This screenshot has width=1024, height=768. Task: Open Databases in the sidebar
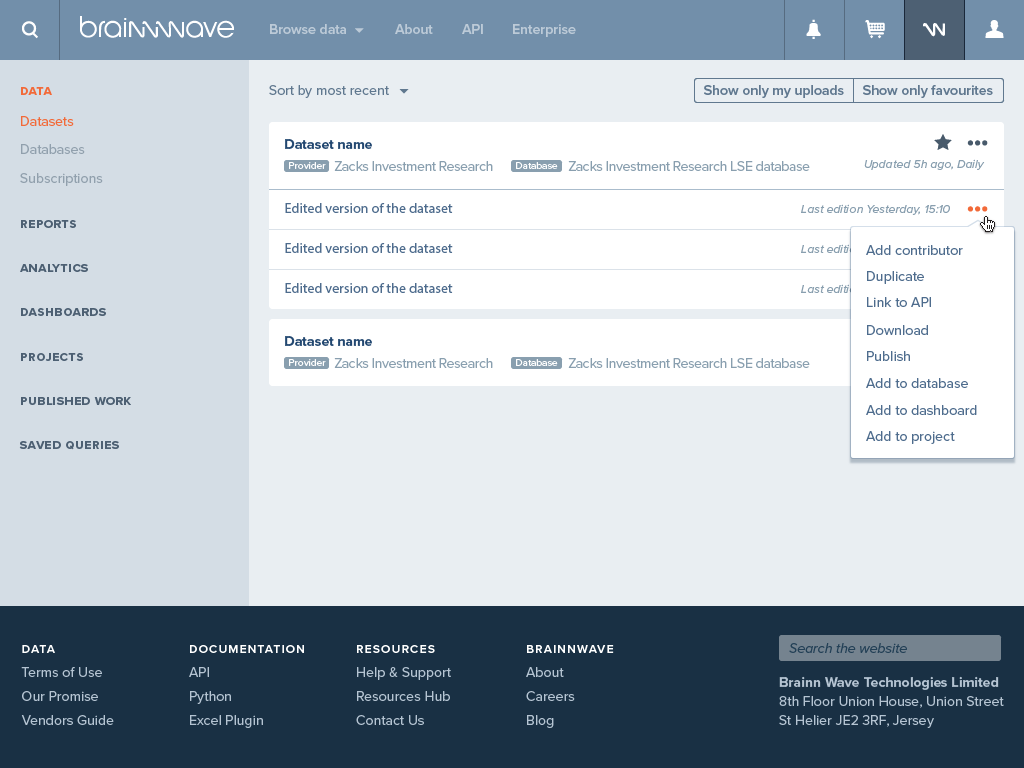pos(52,150)
